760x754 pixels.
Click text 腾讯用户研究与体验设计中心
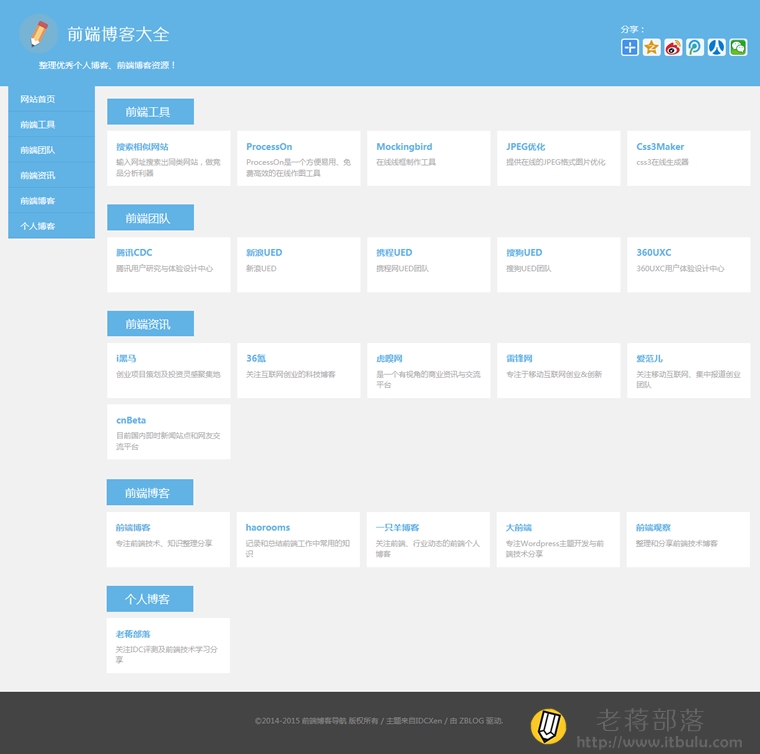coord(164,268)
